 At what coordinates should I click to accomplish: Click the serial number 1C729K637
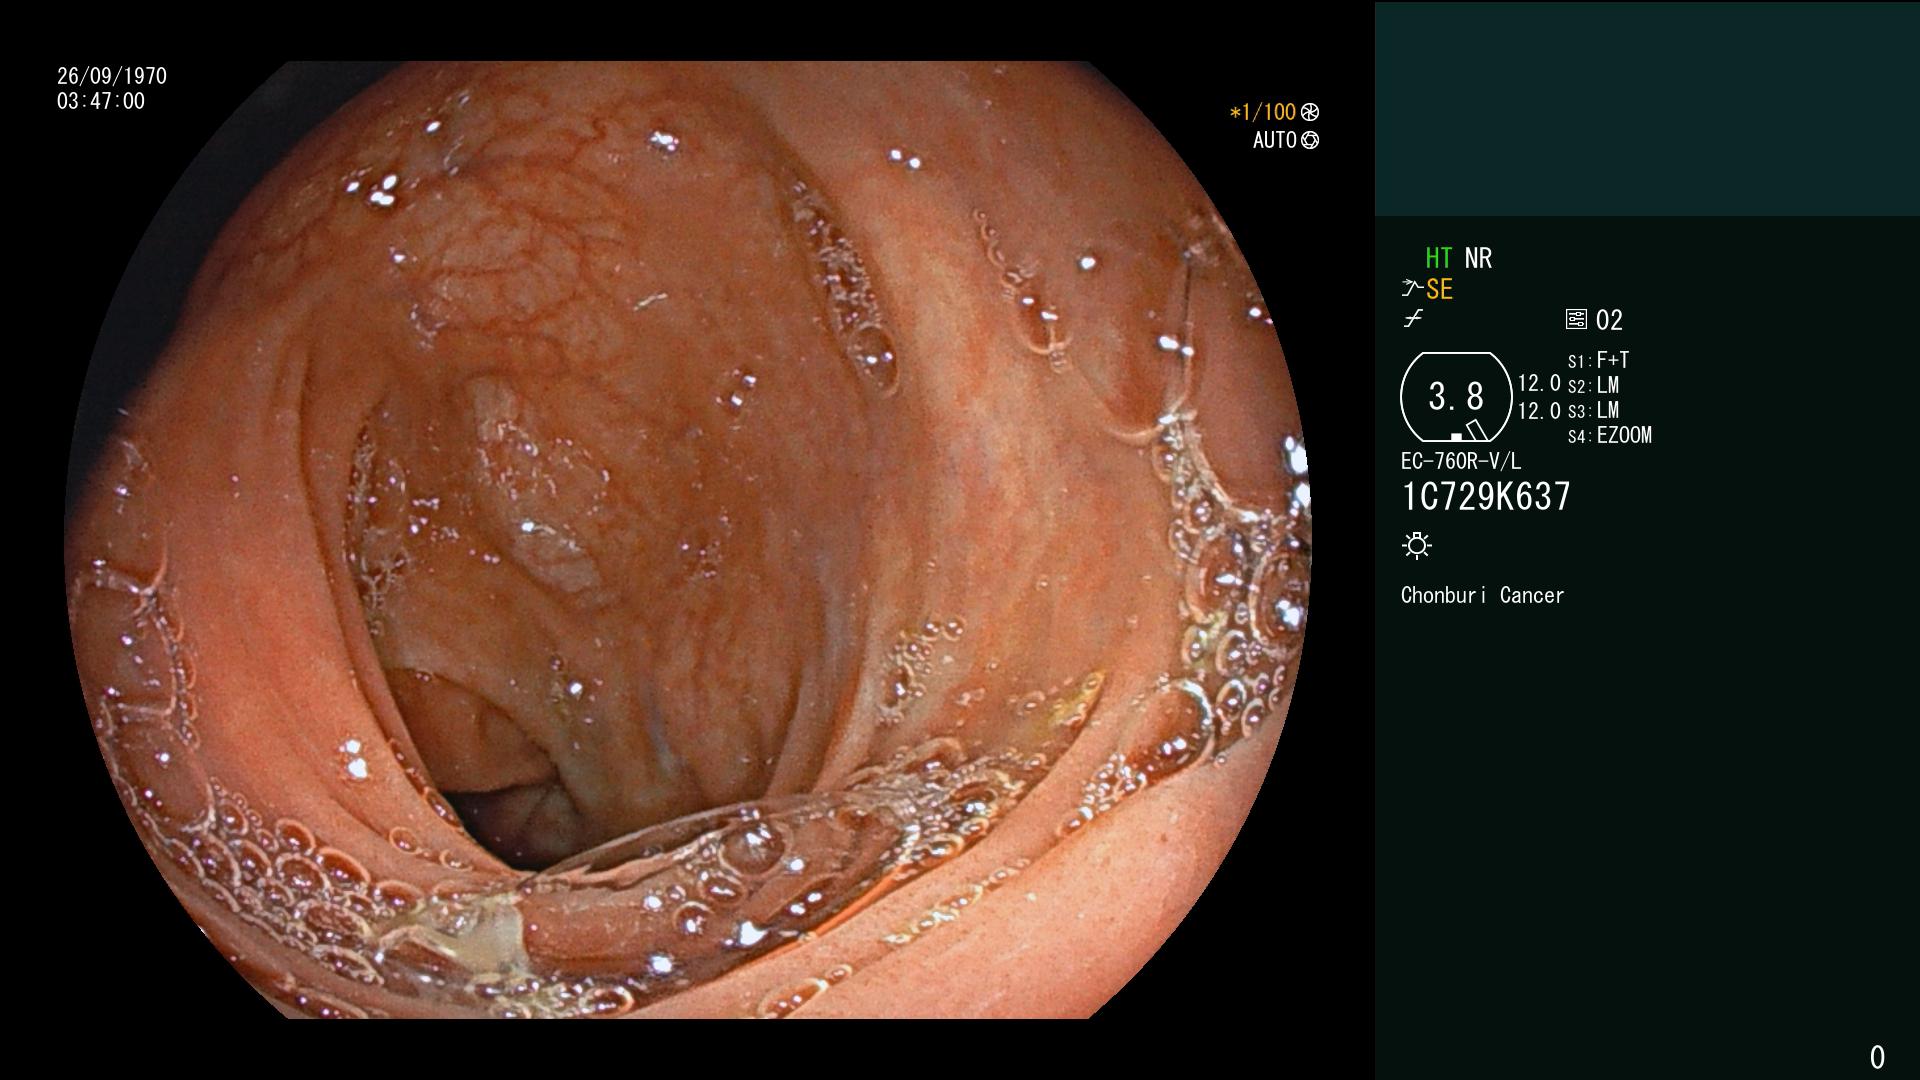[x=1486, y=496]
